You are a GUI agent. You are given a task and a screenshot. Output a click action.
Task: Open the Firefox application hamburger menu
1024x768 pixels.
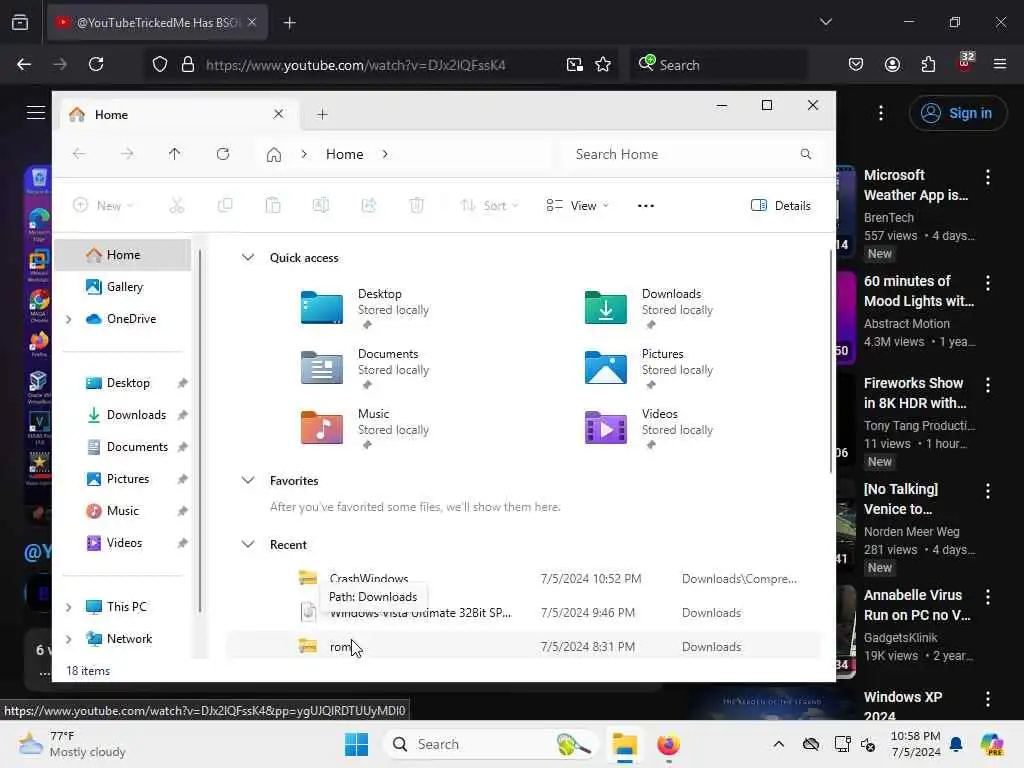[x=1000, y=64]
